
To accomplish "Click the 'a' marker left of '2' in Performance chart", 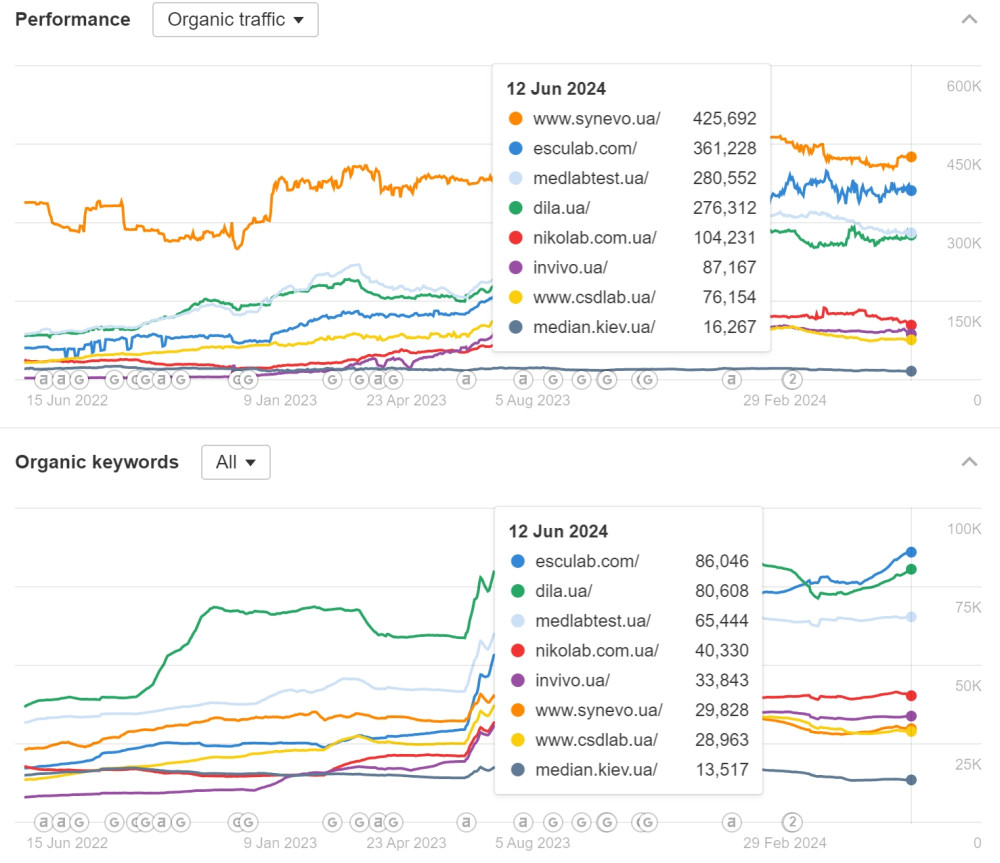I will click(x=732, y=380).
